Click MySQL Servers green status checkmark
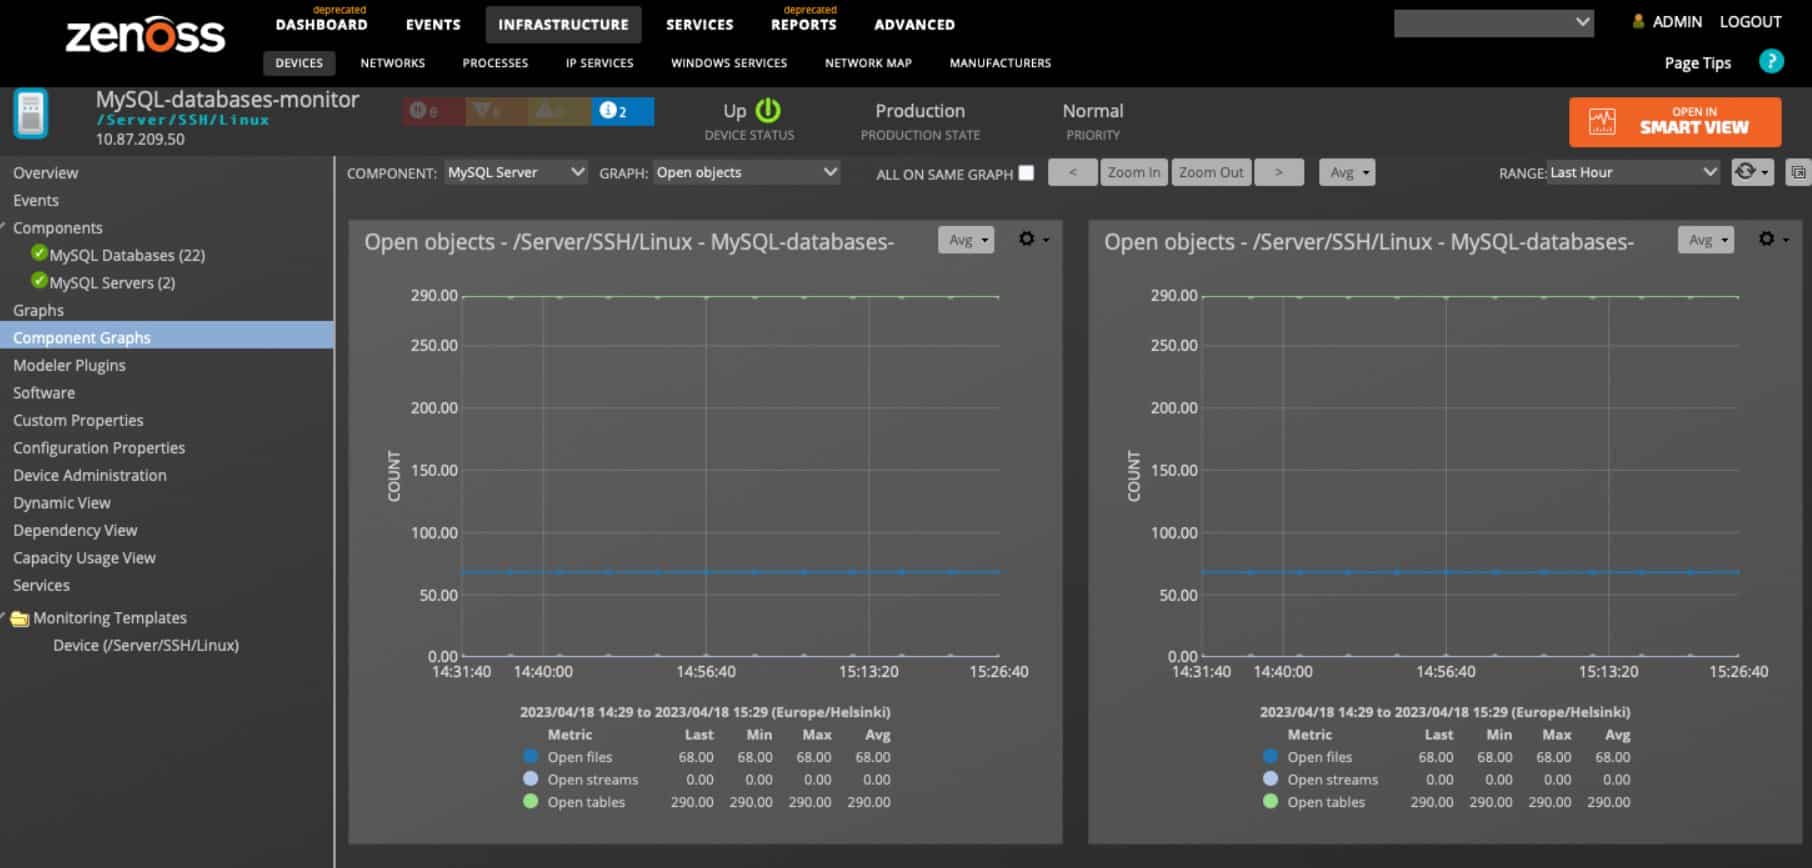Viewport: 1812px width, 868px height. (39, 280)
